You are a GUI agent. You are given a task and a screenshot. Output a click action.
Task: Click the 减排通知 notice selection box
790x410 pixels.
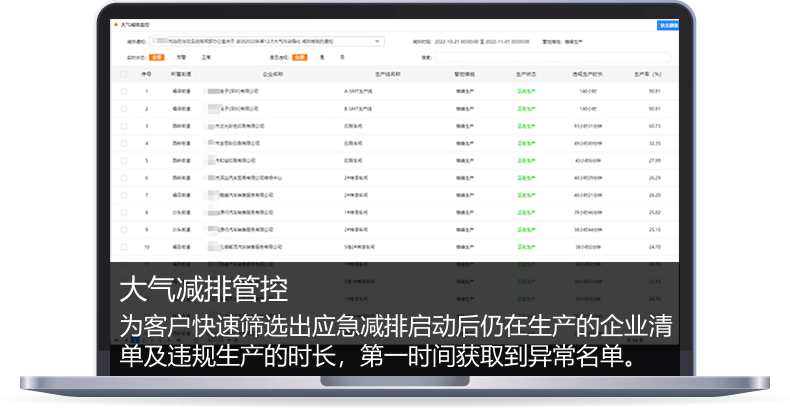(x=260, y=42)
